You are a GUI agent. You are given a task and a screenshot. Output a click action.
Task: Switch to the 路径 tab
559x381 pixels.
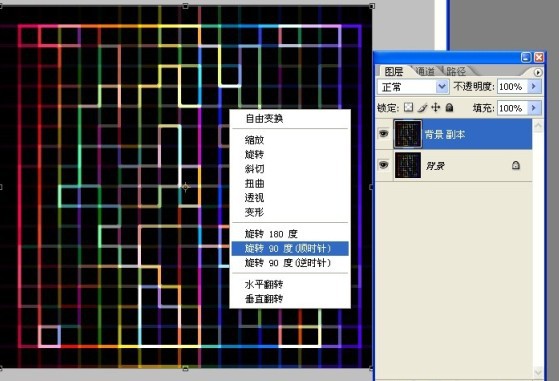(456, 72)
